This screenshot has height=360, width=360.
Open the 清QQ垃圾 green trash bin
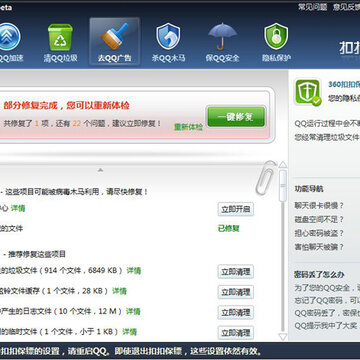pyautogui.click(x=60, y=37)
